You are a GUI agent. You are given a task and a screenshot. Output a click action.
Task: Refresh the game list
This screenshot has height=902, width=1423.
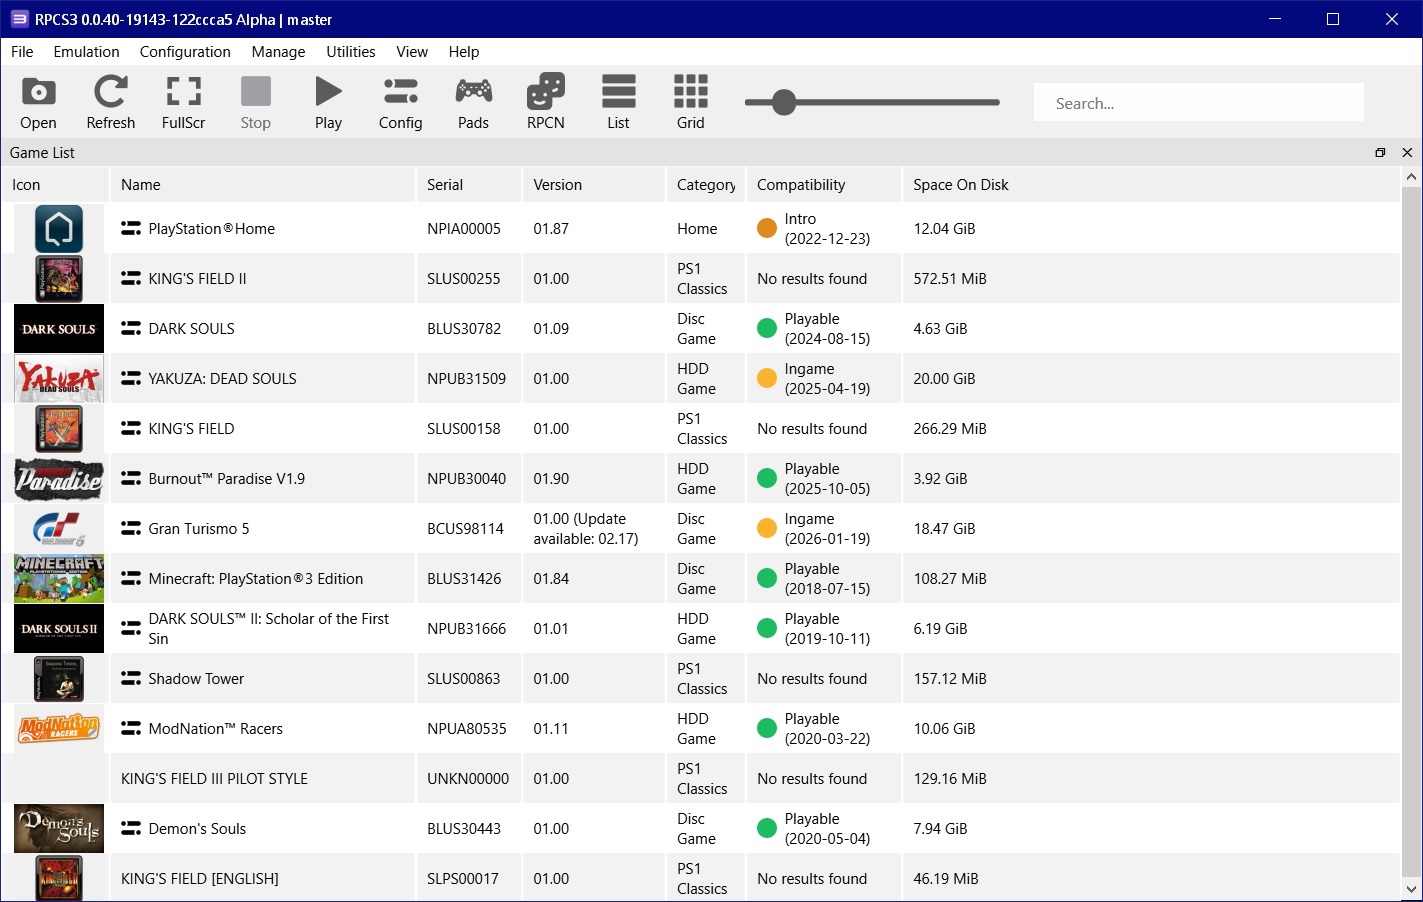pyautogui.click(x=110, y=102)
